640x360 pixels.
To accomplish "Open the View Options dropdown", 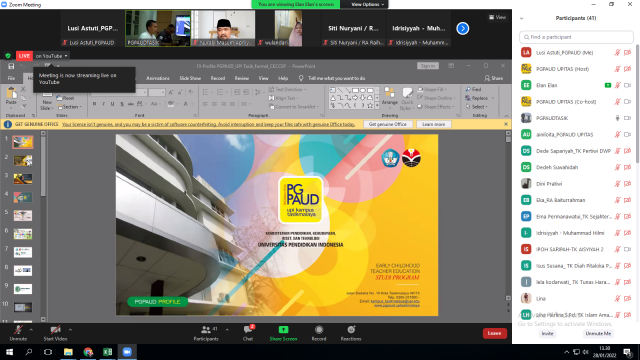I will 367,4.
